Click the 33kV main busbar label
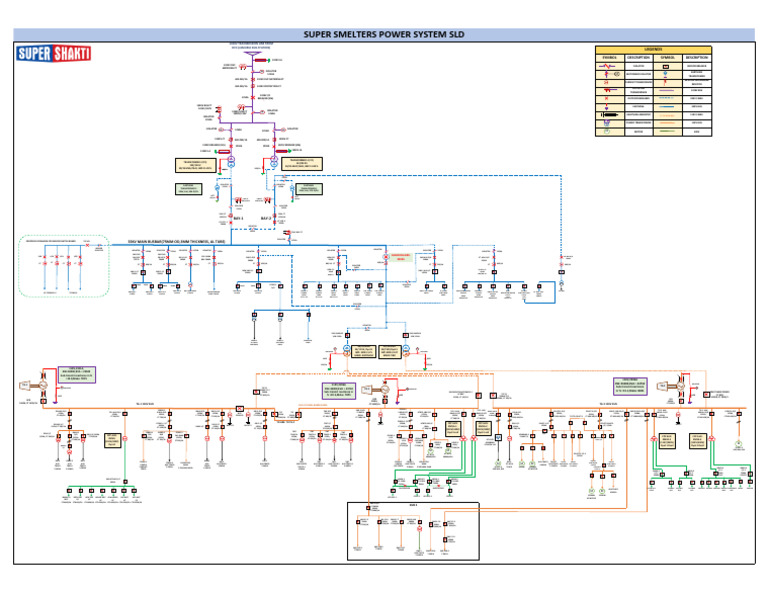 (x=176, y=242)
